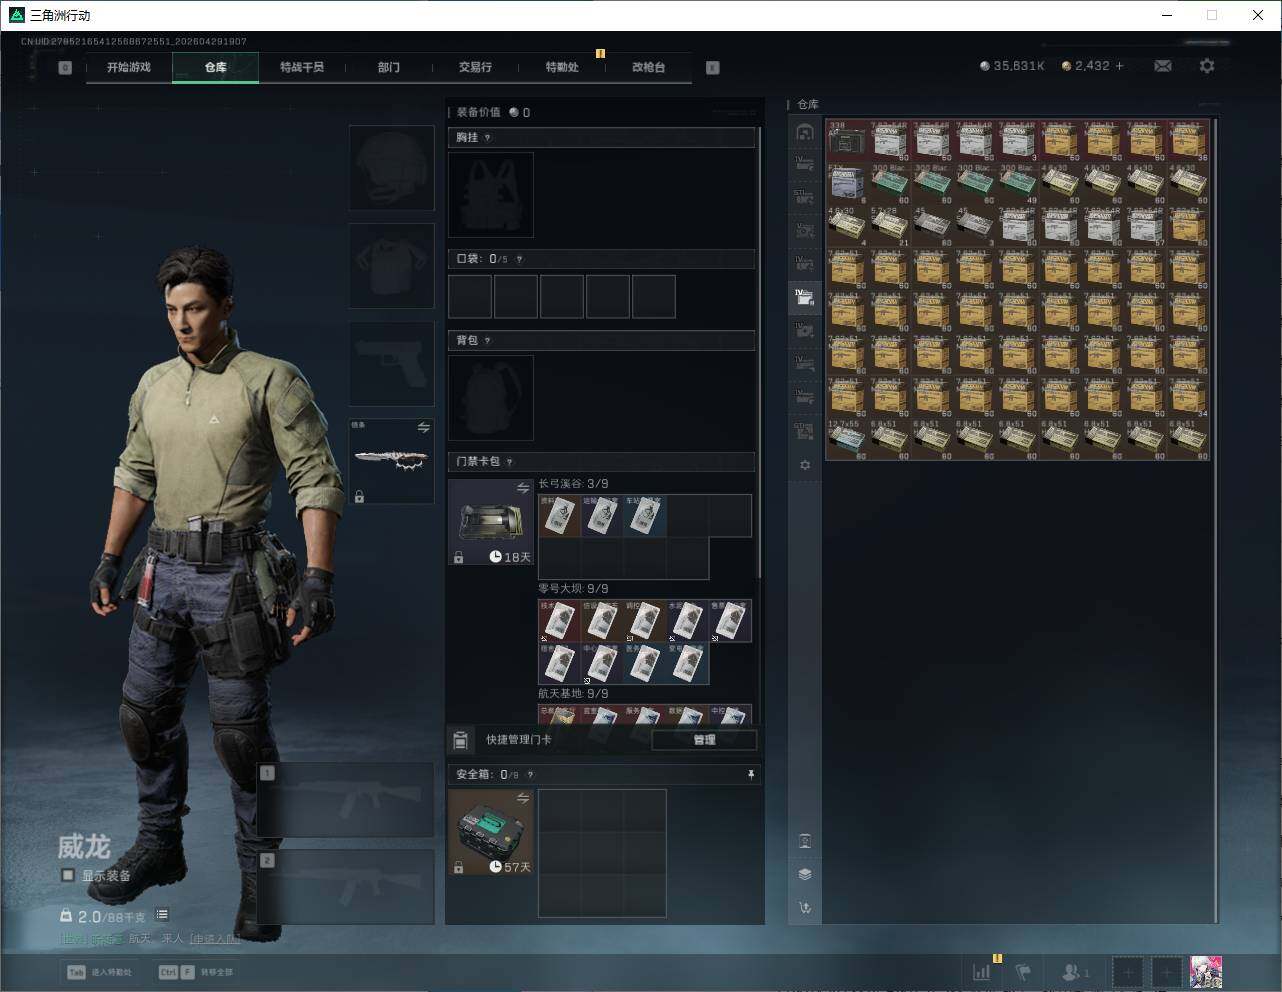Toggle the 显示装备 checkbox

[x=68, y=875]
